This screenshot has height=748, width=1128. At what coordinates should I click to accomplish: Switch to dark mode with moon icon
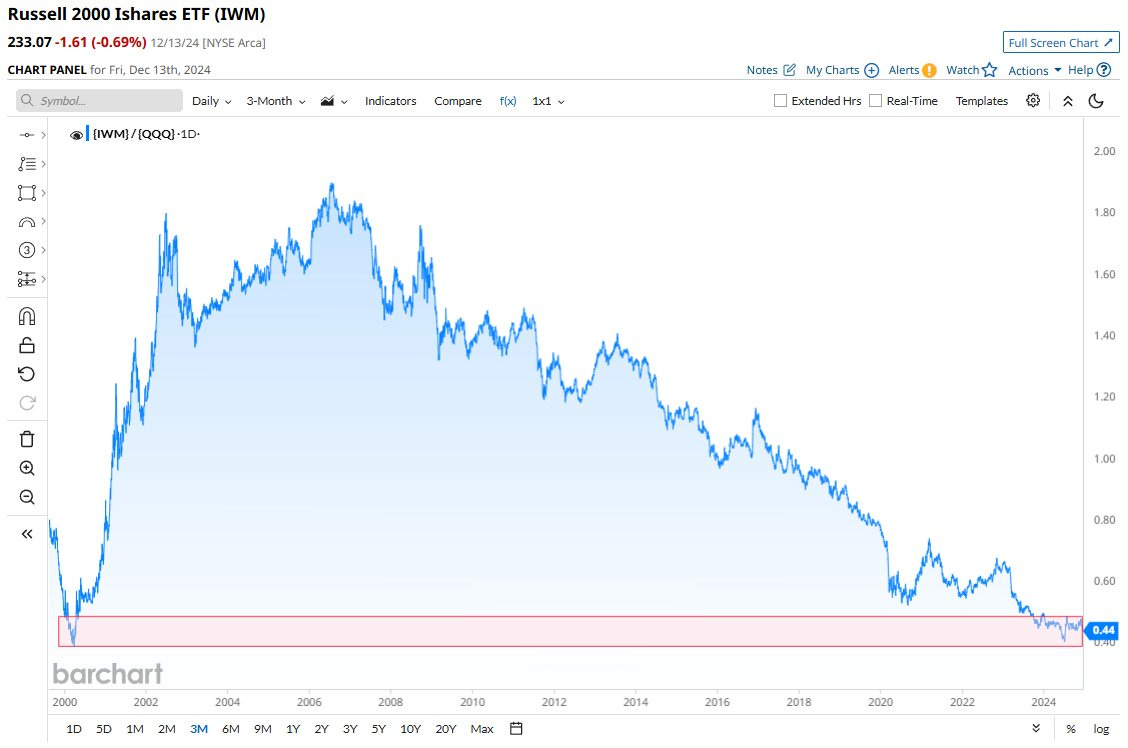[1096, 101]
